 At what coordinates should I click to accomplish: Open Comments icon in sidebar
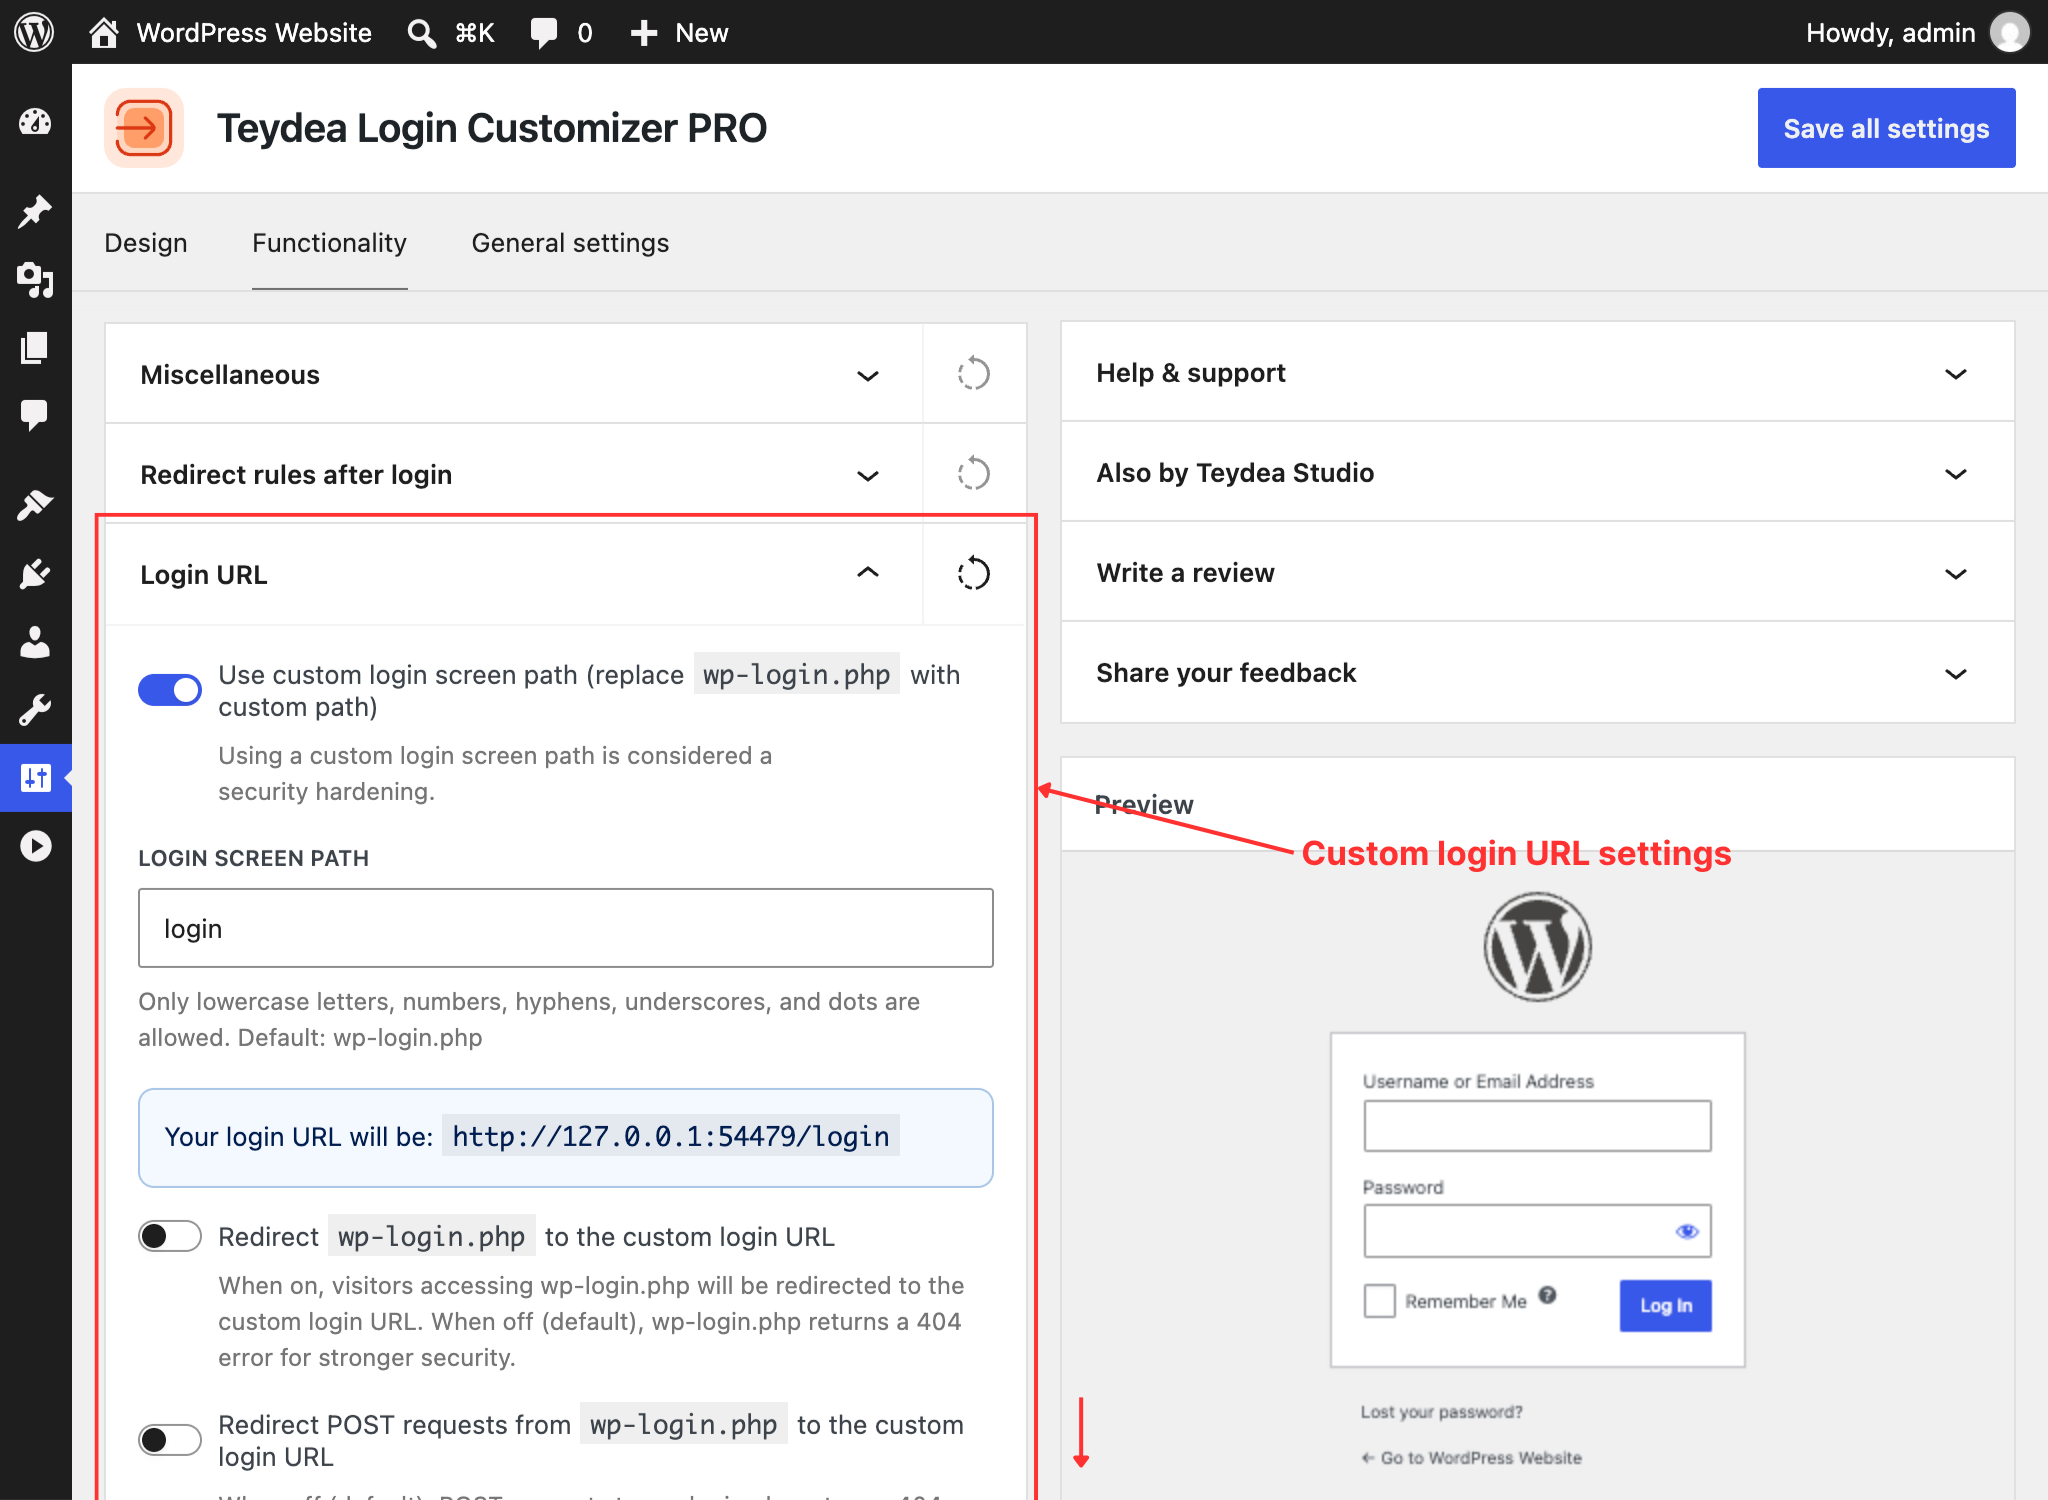click(x=35, y=414)
